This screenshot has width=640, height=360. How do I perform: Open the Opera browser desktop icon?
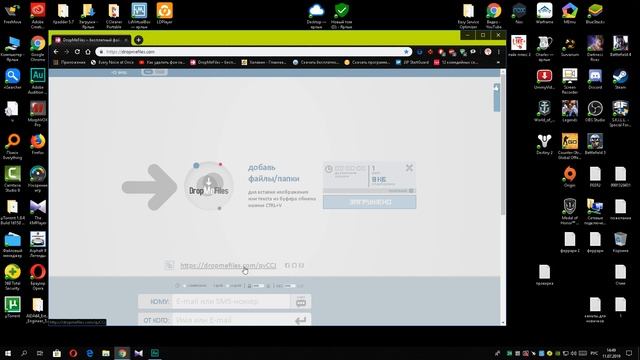pyautogui.click(x=38, y=277)
